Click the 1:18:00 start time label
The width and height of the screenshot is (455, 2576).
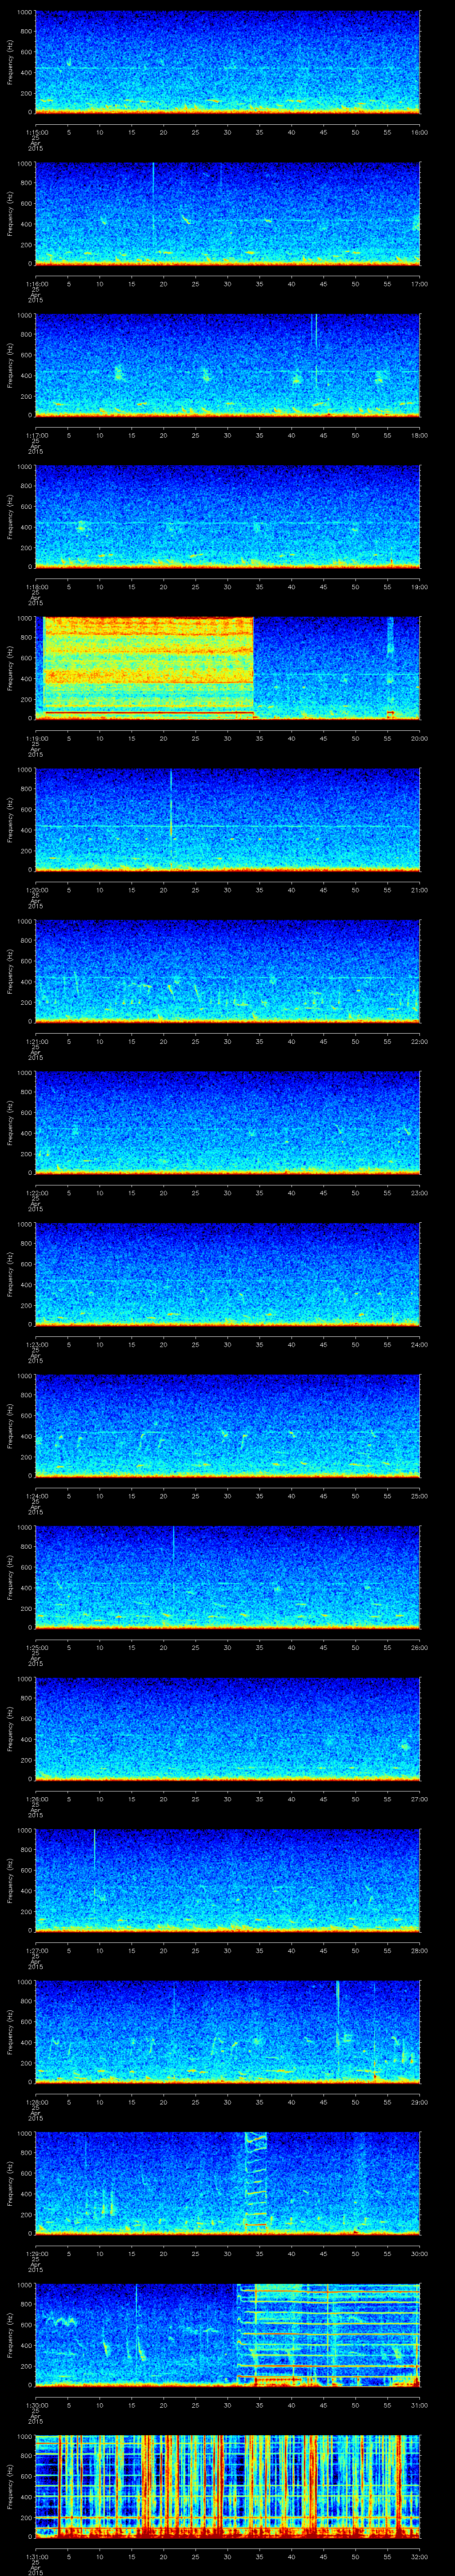[36, 586]
